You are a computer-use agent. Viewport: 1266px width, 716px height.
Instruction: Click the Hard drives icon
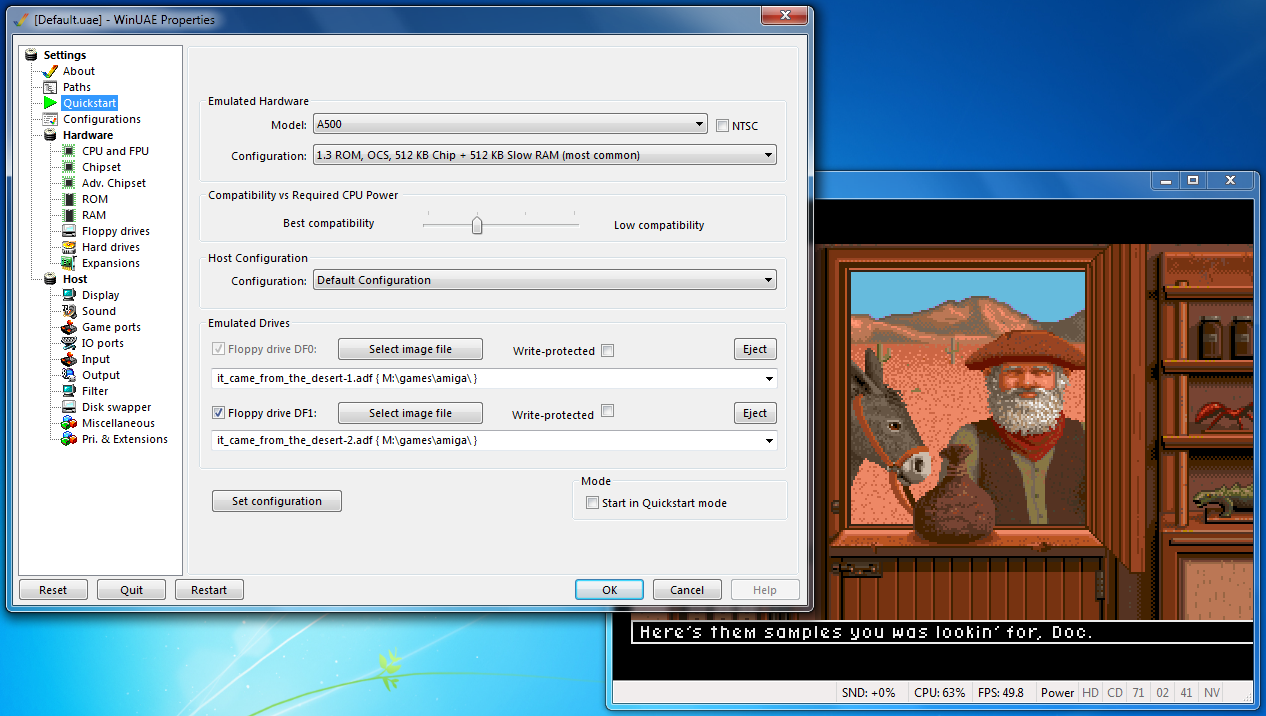(69, 247)
